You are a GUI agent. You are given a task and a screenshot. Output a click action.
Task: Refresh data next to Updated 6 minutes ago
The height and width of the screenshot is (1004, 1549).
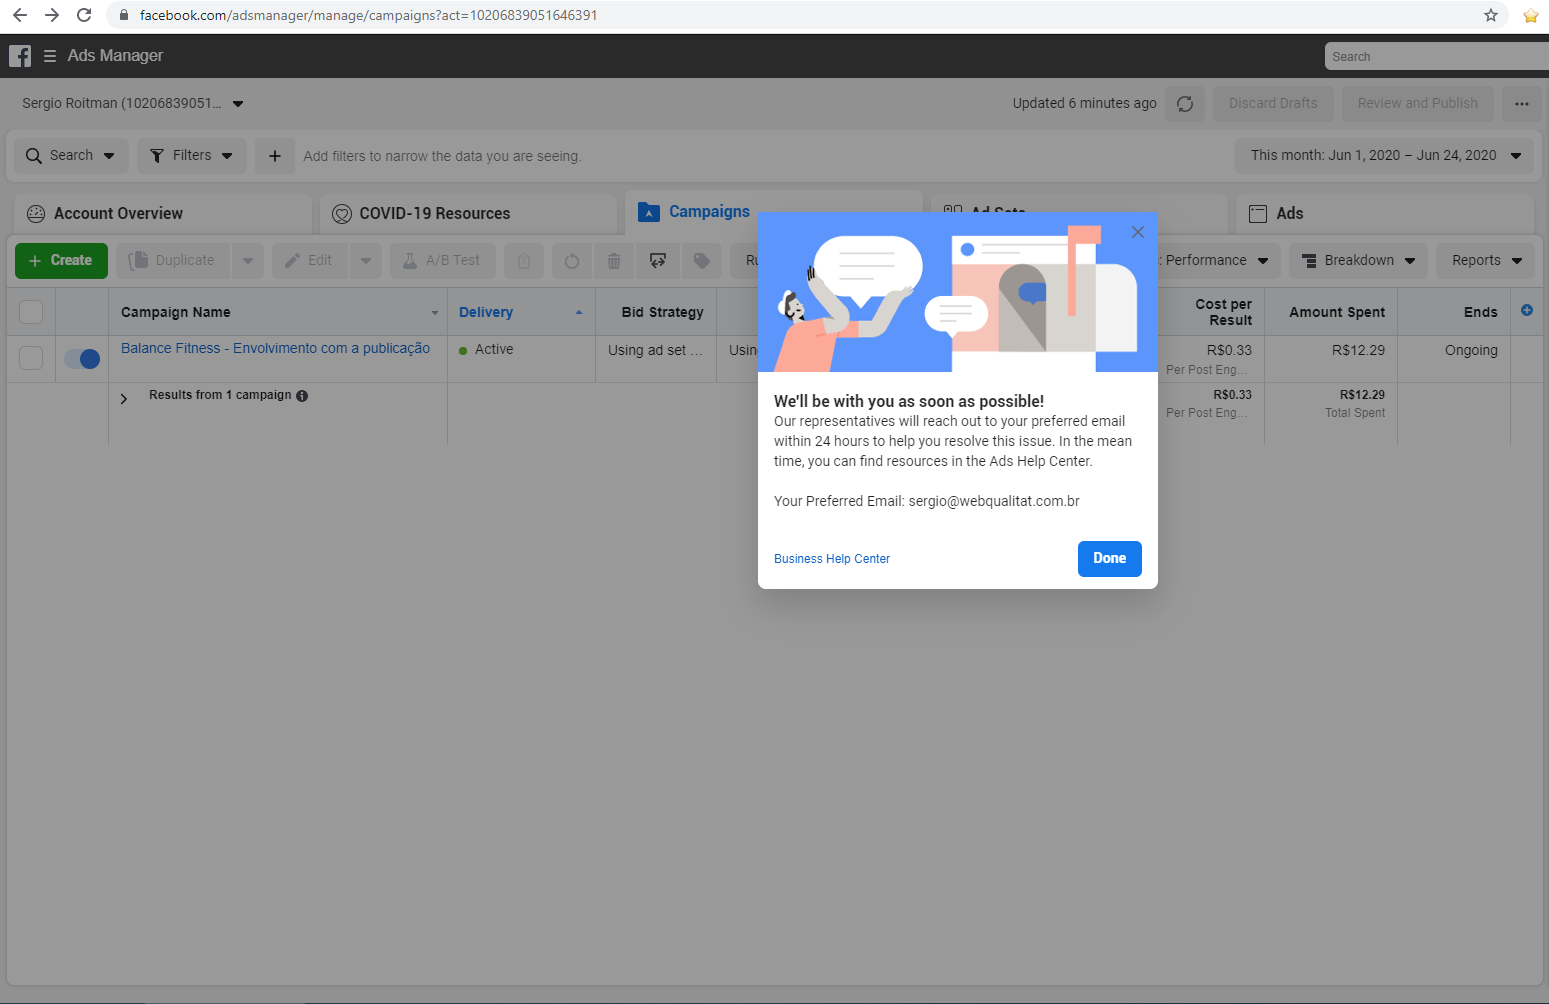point(1185,104)
